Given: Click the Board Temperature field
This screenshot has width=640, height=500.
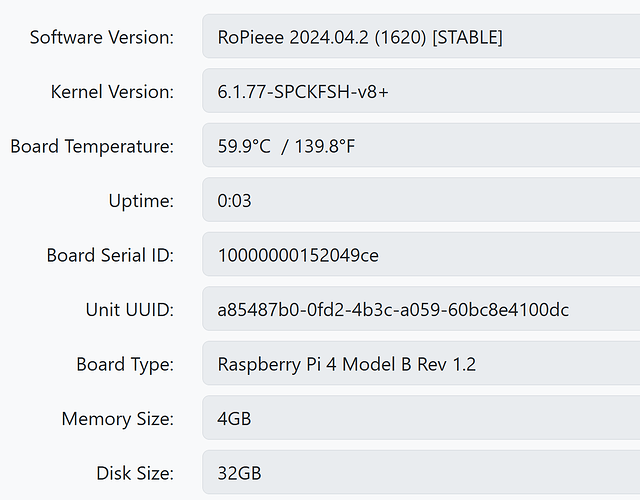Looking at the screenshot, I should coord(421,145).
